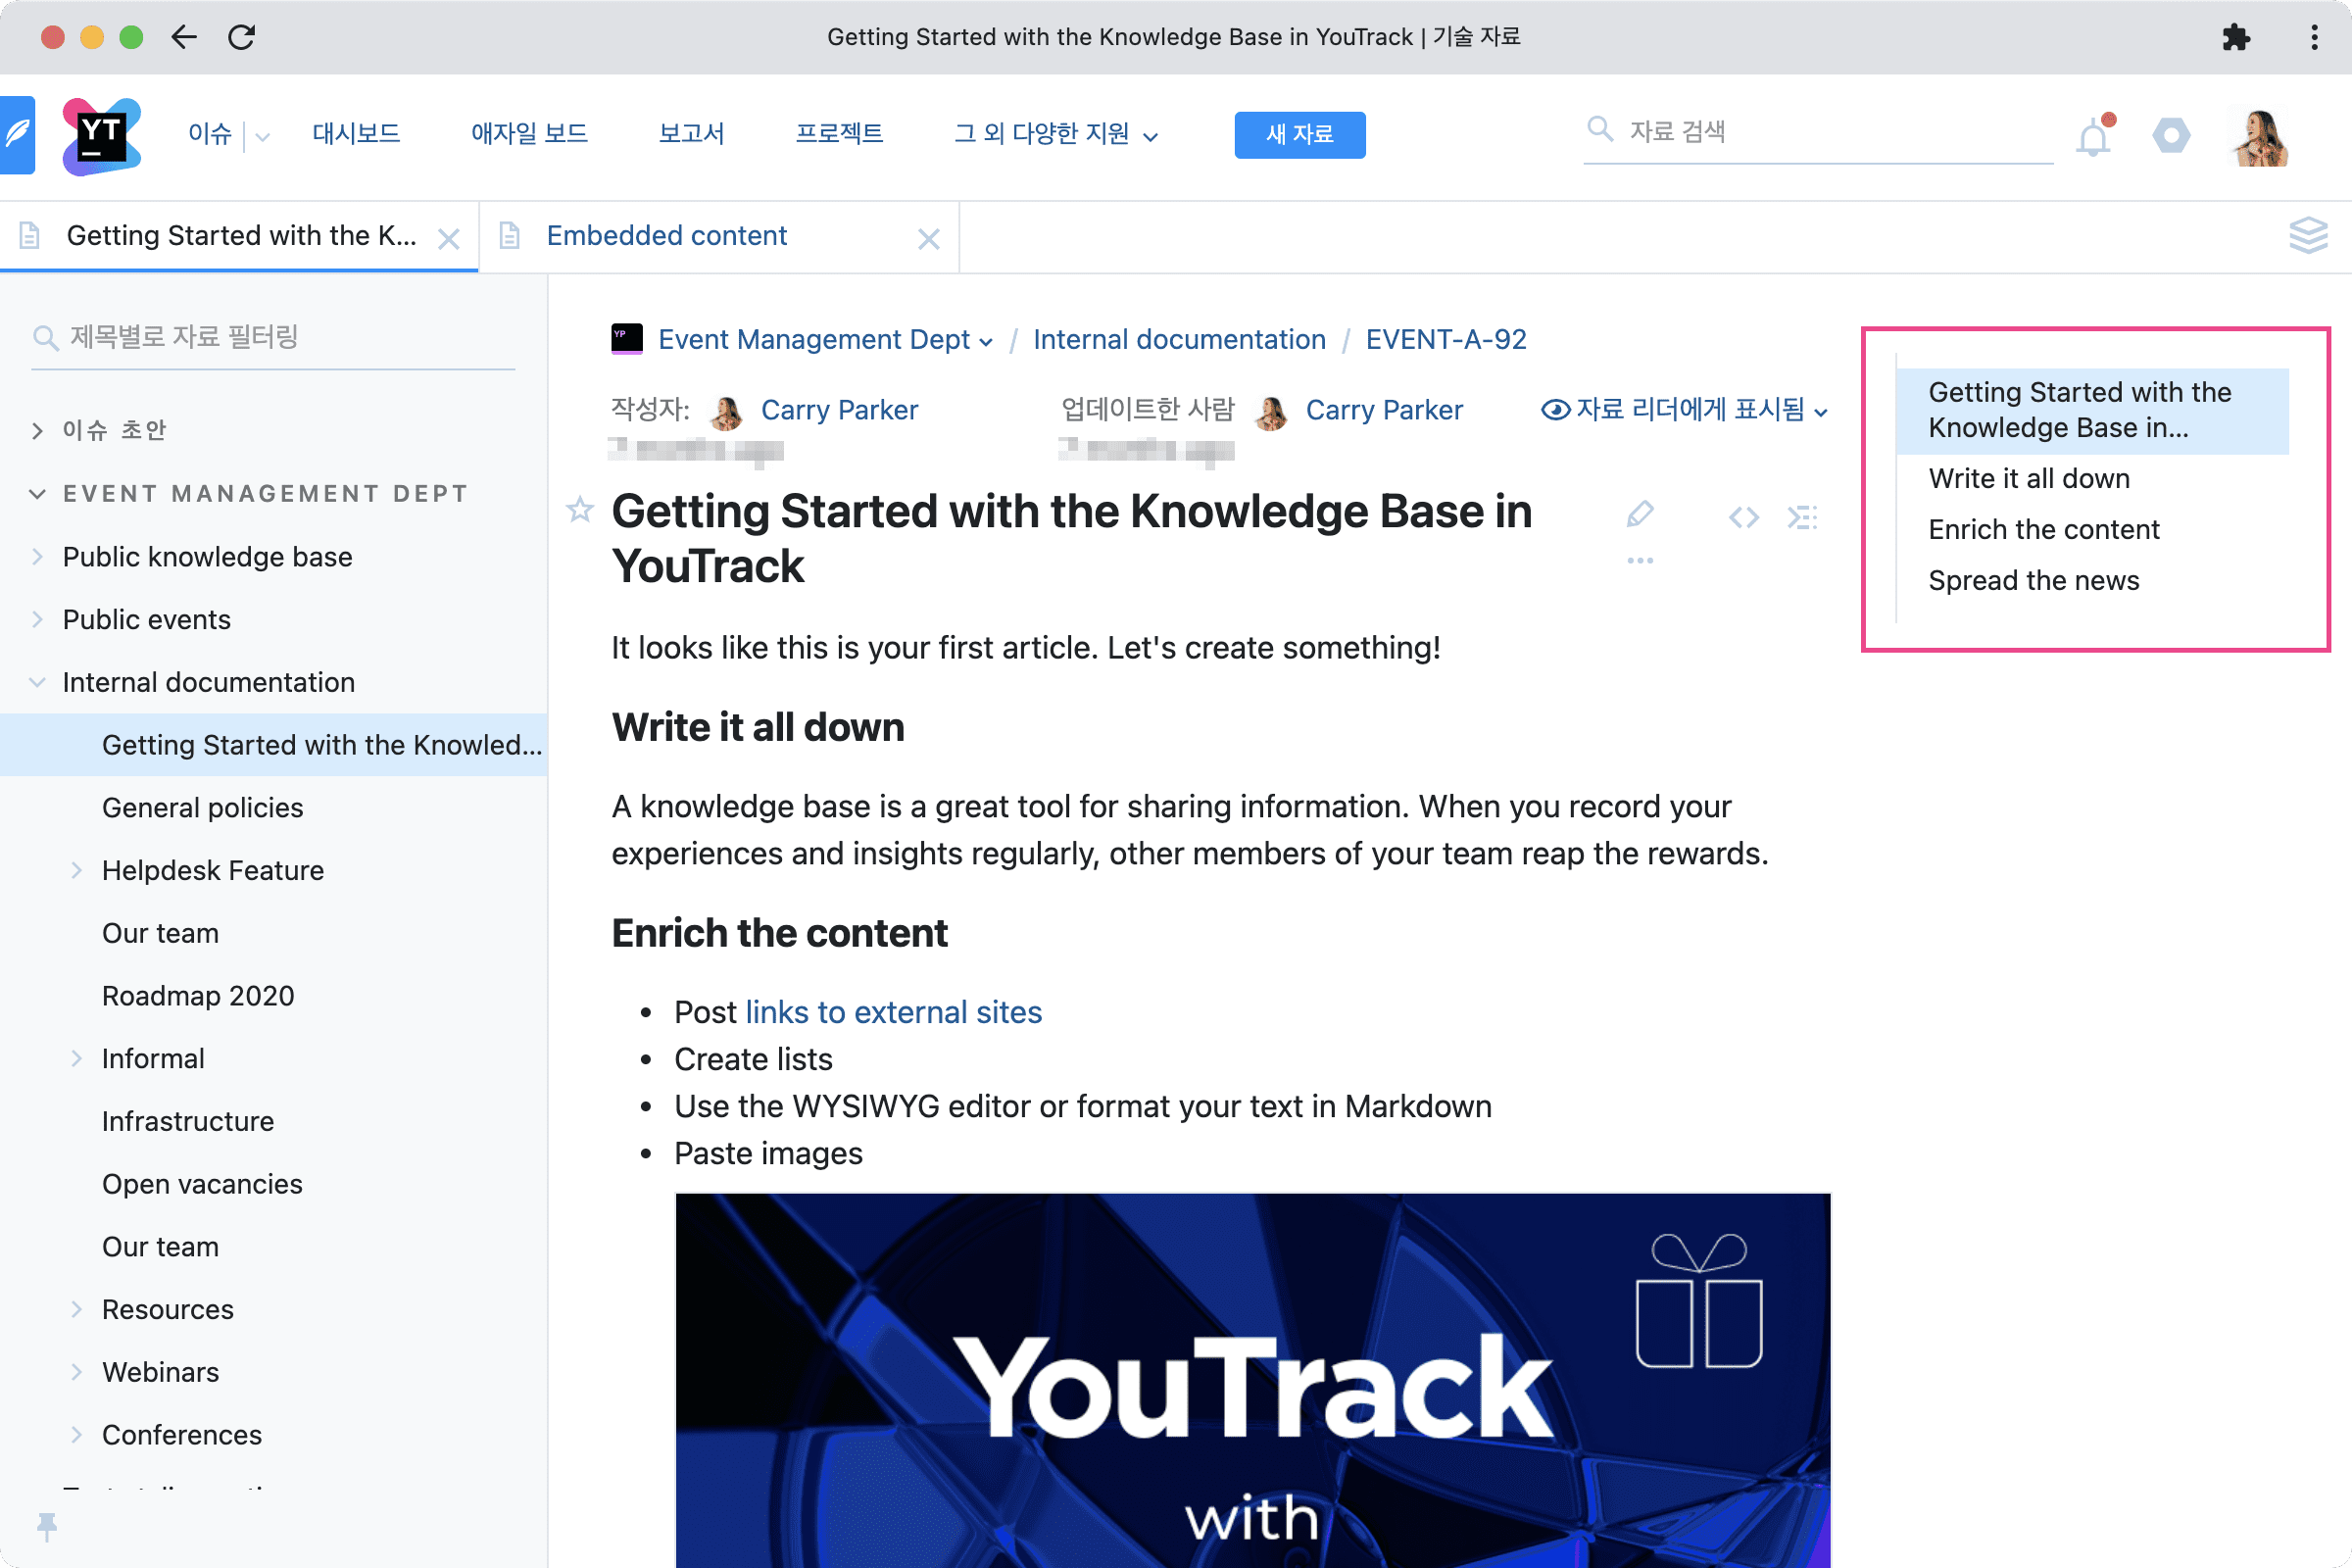Expand Public knowledge base
2352x1568 pixels.
37,556
